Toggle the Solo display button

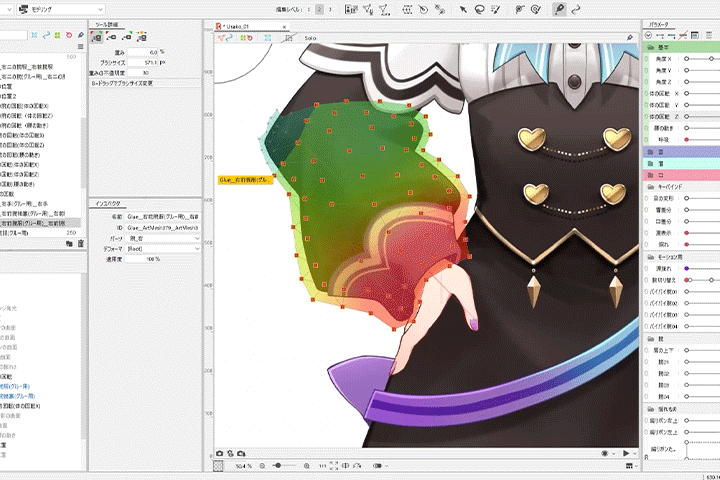(310, 38)
